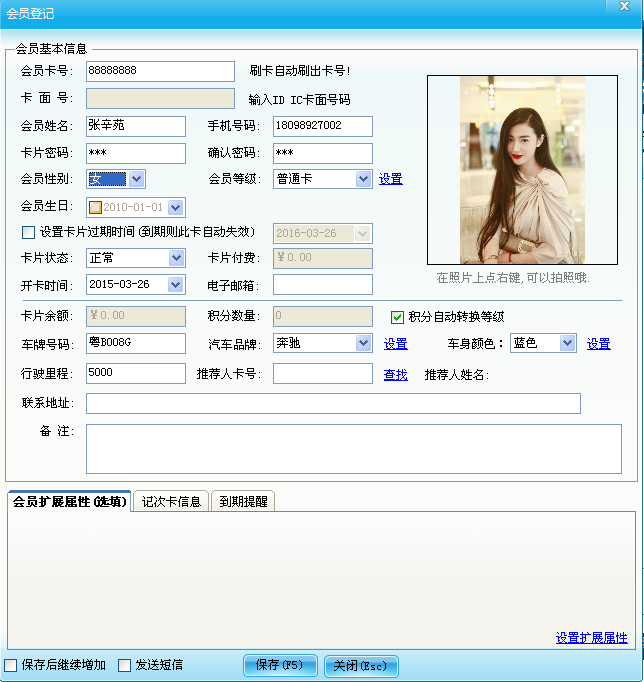The height and width of the screenshot is (682, 644).
Task: Open the 汽车品牌 奔驰 dropdown
Action: pos(363,343)
